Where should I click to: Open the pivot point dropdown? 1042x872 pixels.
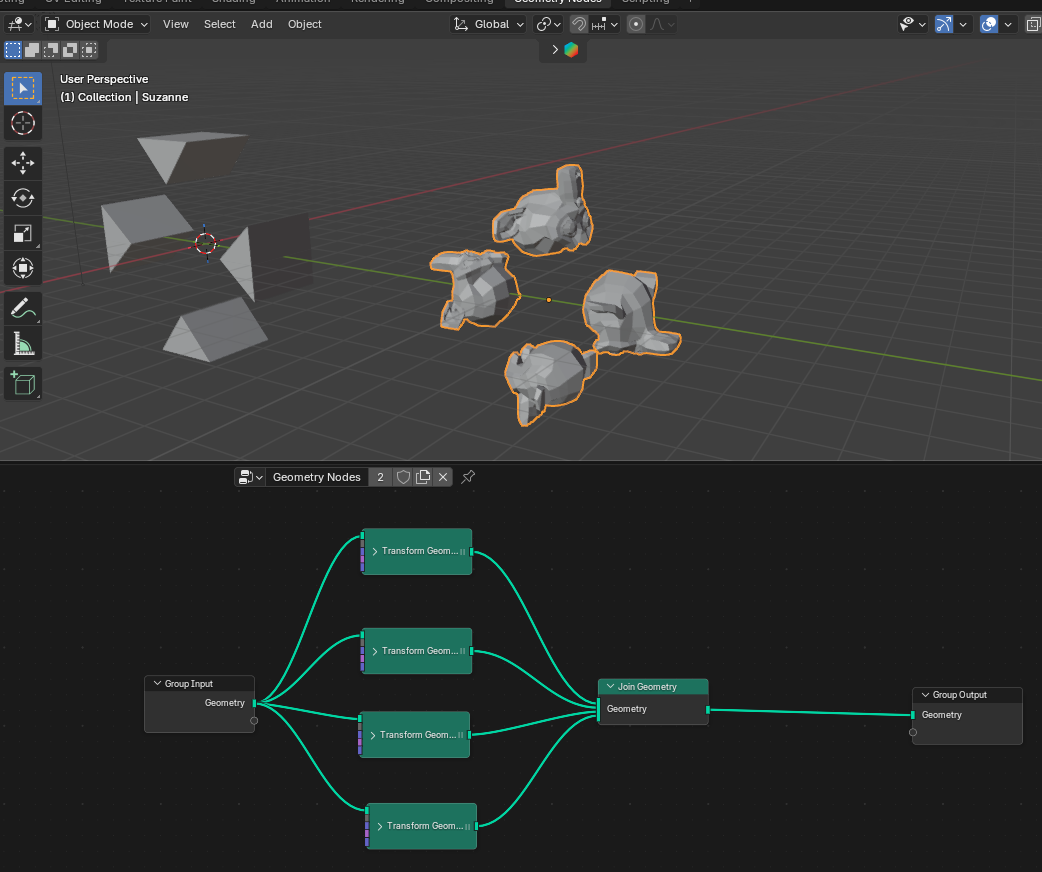tap(548, 25)
